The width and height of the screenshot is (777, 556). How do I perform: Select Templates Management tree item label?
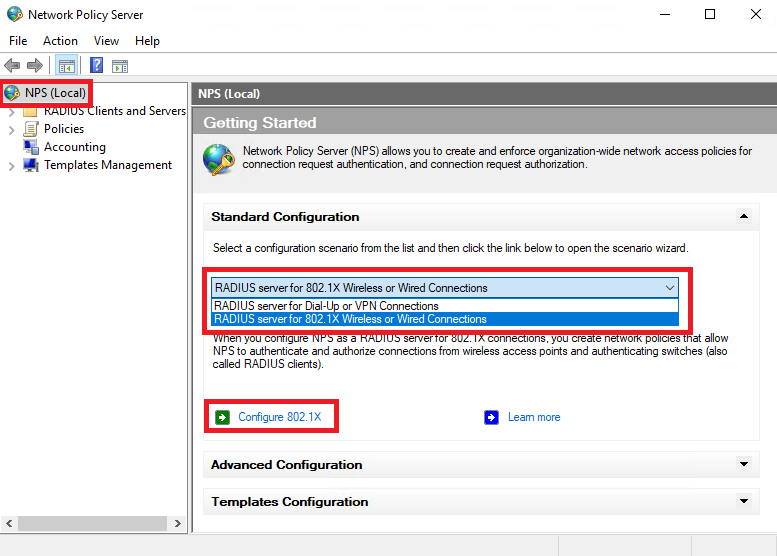[108, 165]
